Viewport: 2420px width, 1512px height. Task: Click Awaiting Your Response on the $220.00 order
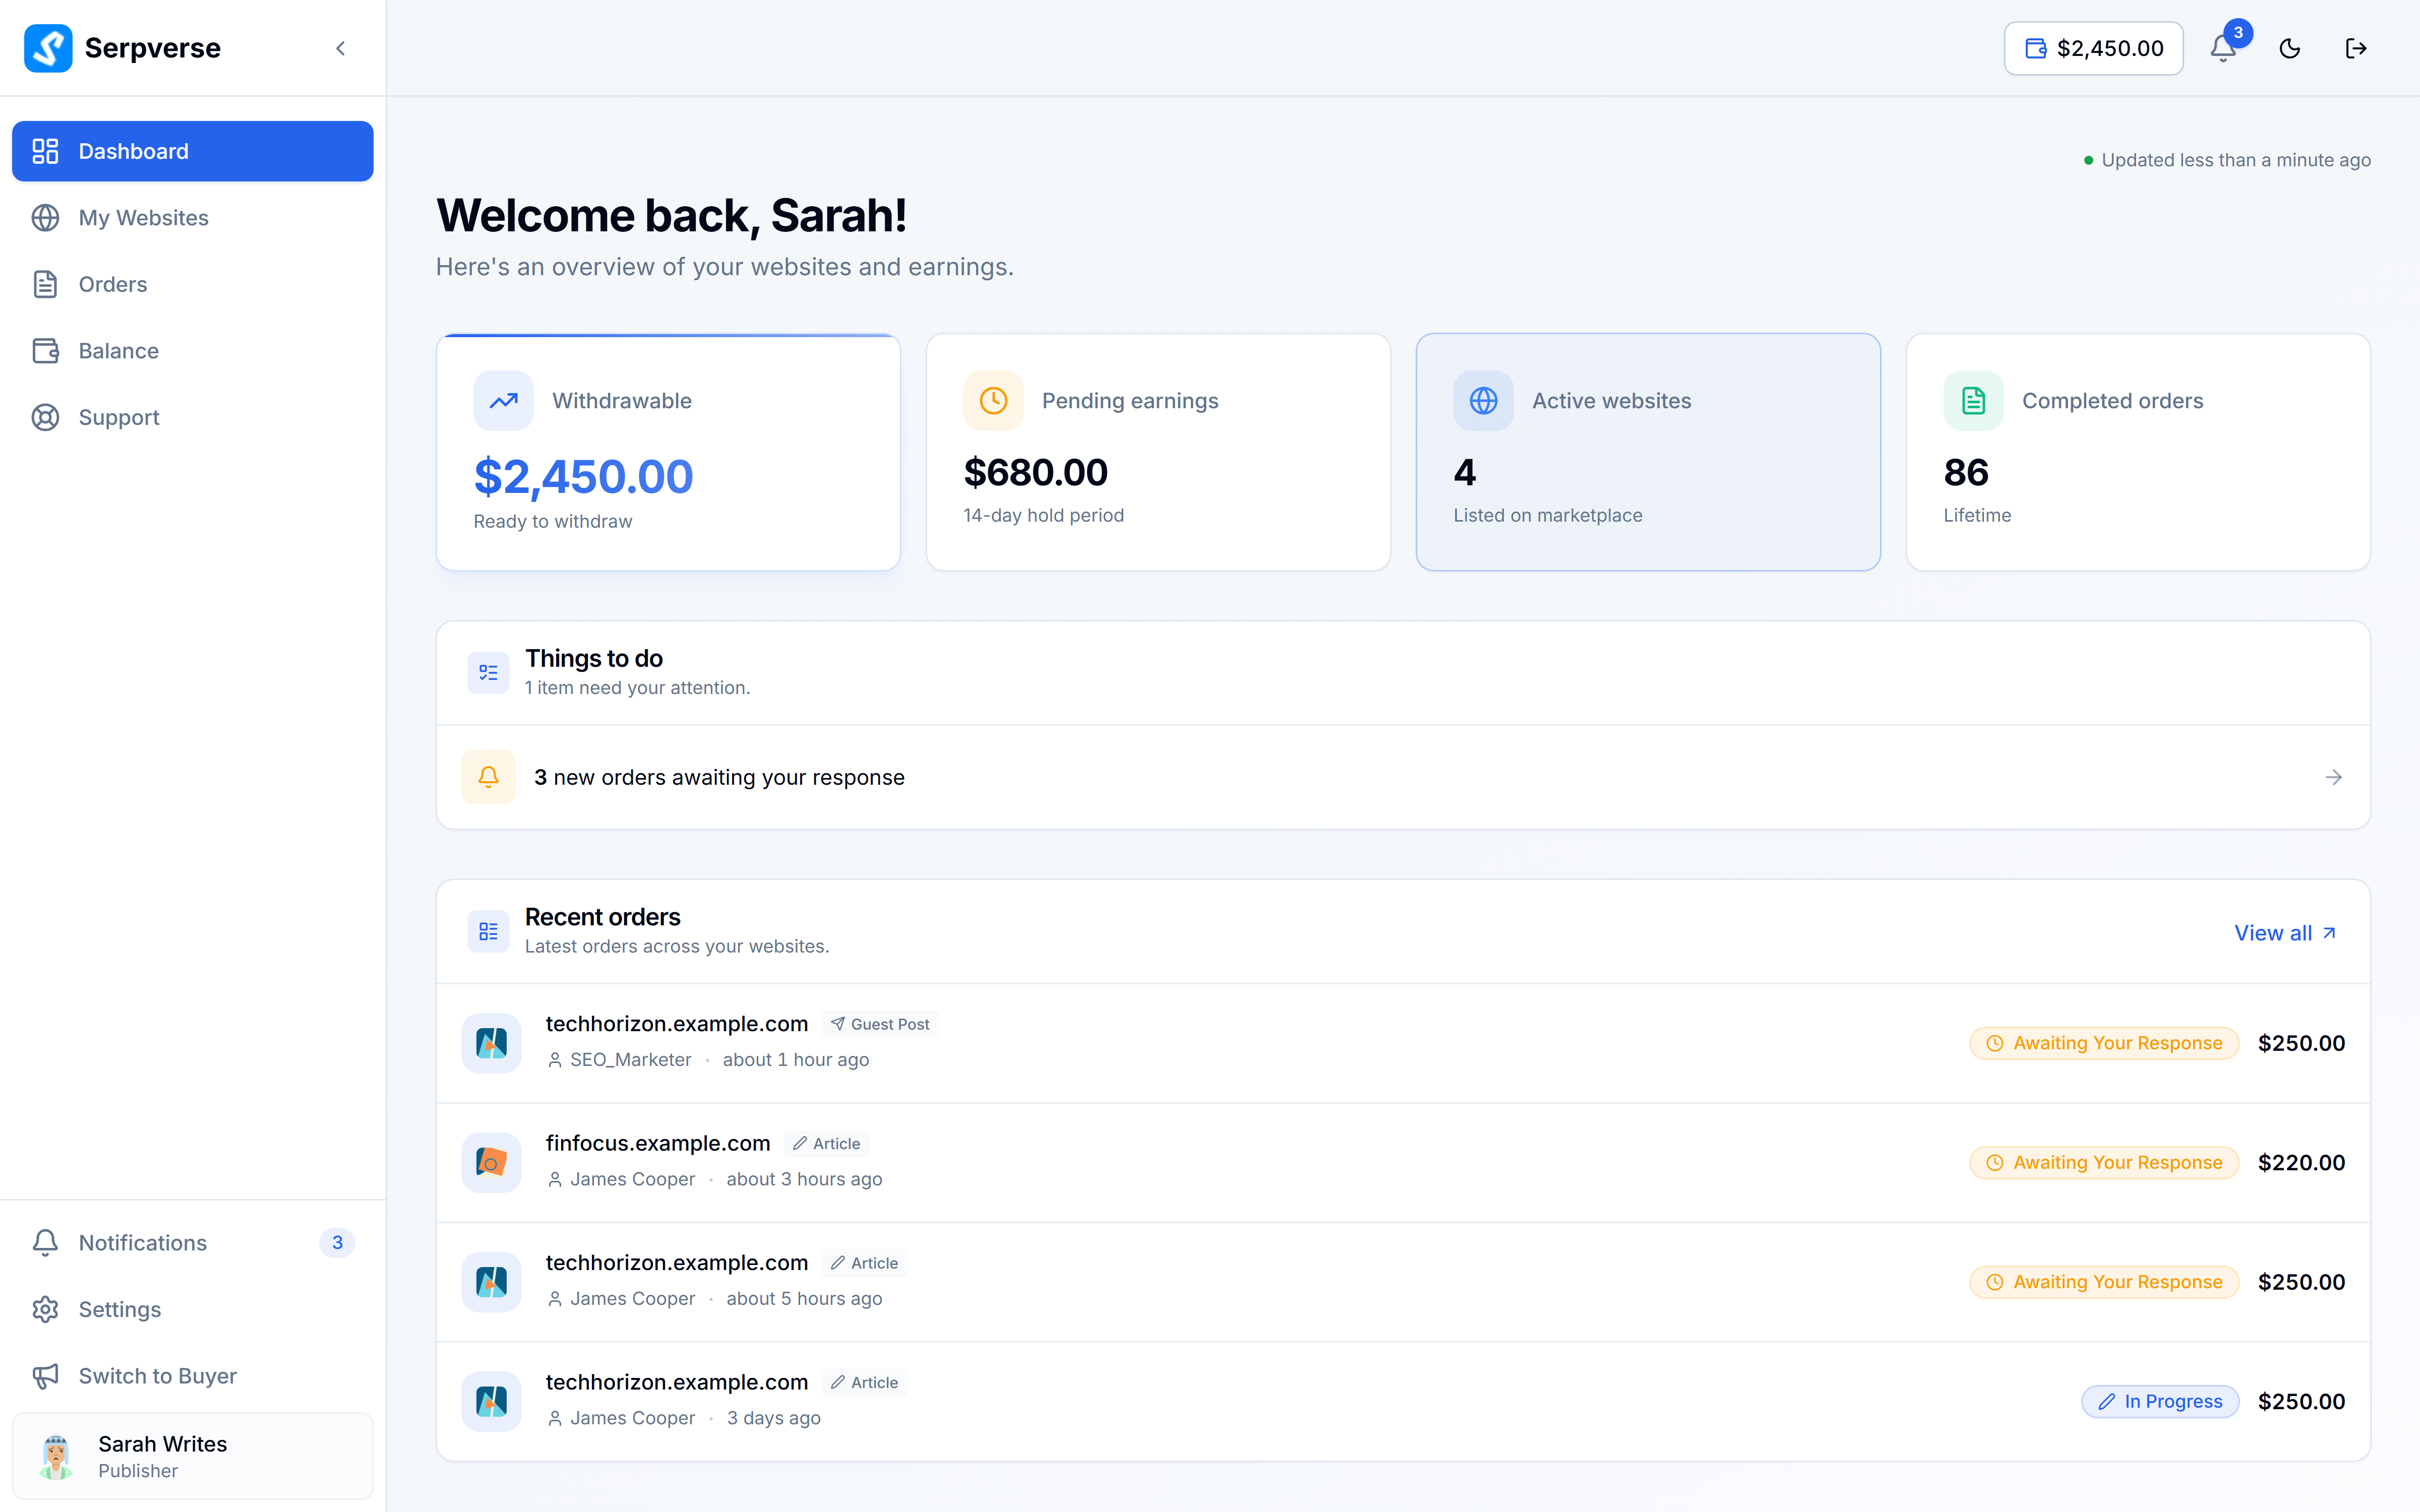click(2104, 1162)
